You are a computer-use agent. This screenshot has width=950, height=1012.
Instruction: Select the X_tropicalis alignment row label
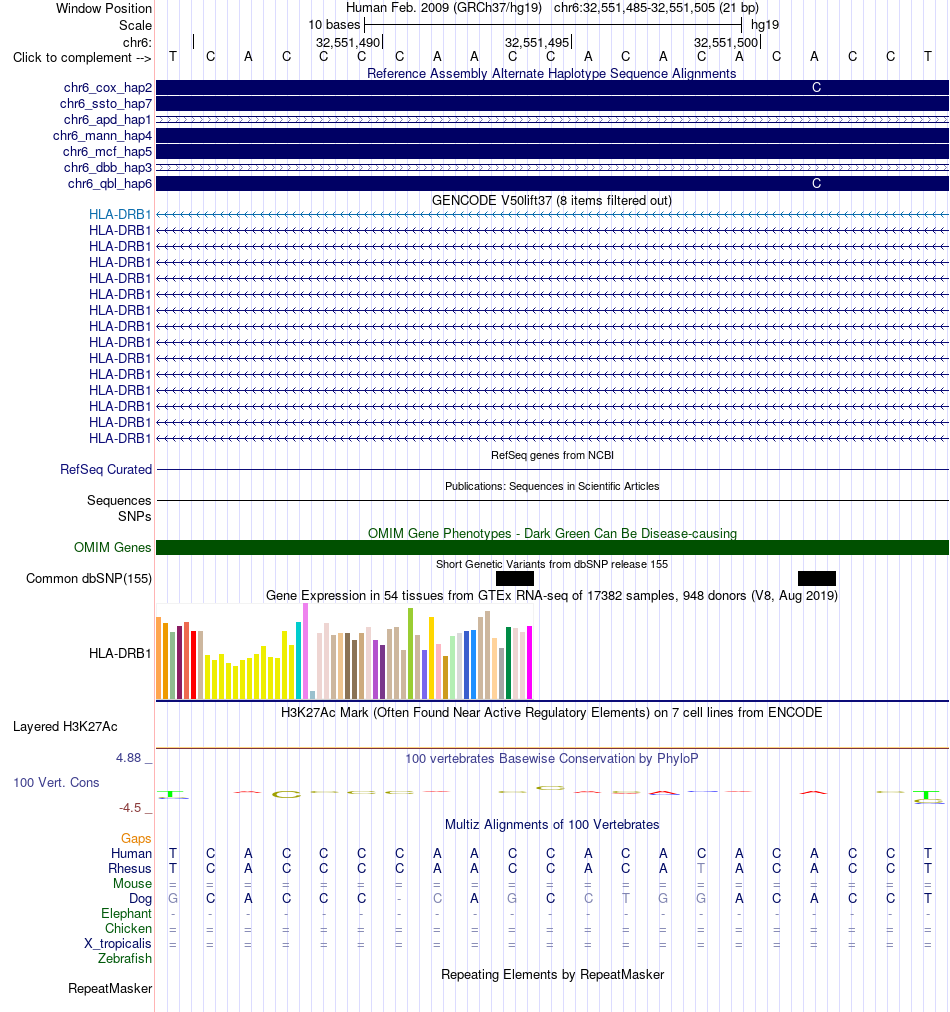118,944
